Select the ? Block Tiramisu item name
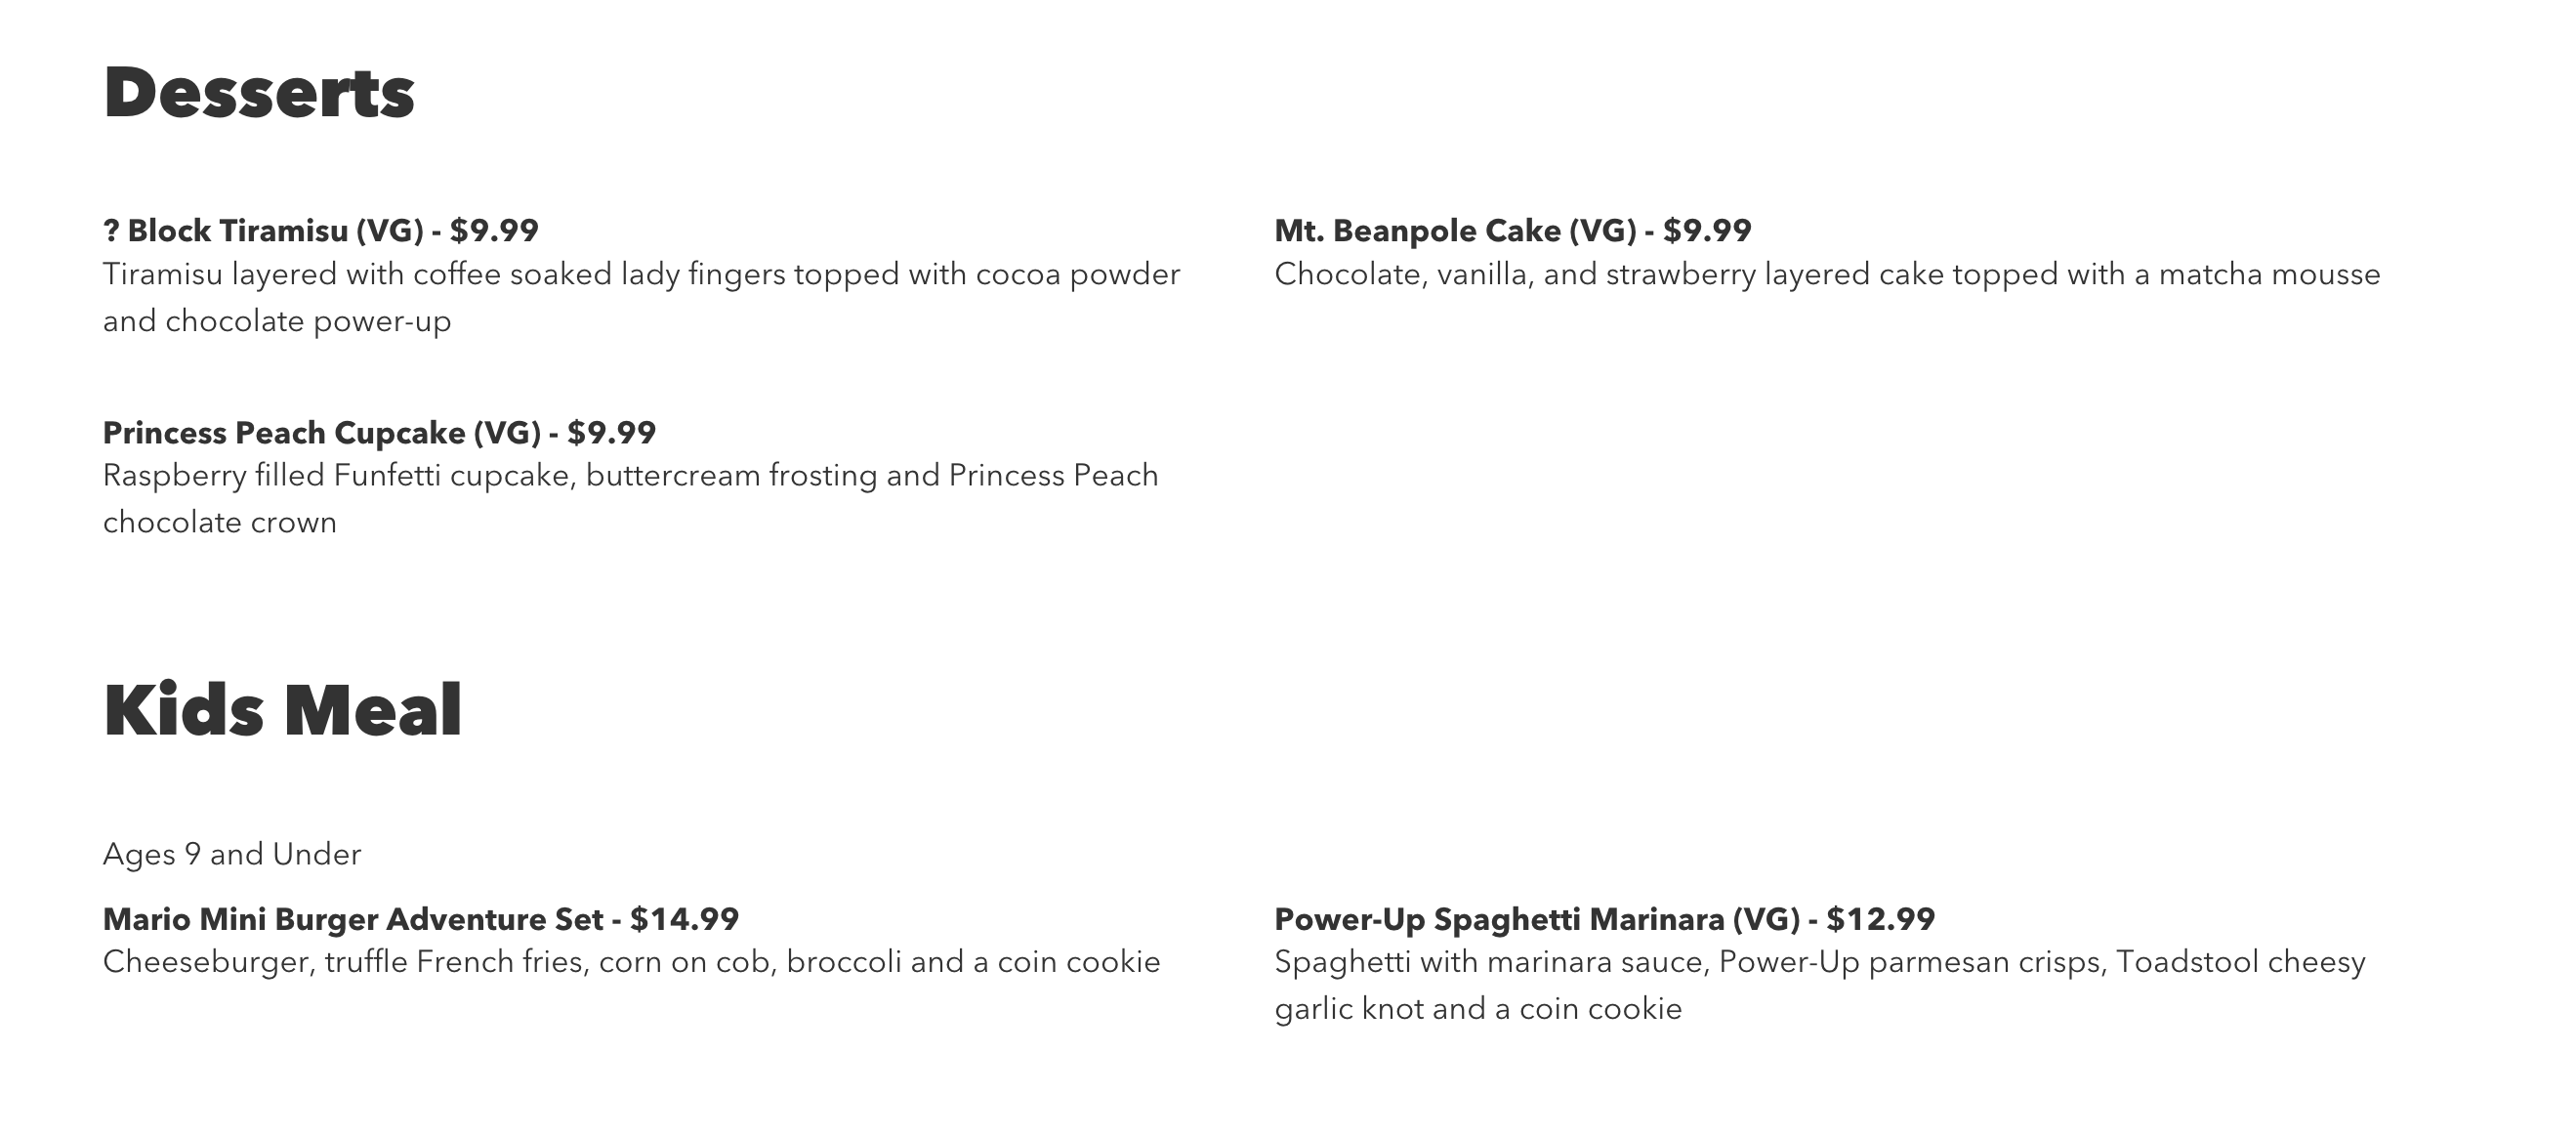Image resolution: width=2576 pixels, height=1137 pixels. [226, 231]
